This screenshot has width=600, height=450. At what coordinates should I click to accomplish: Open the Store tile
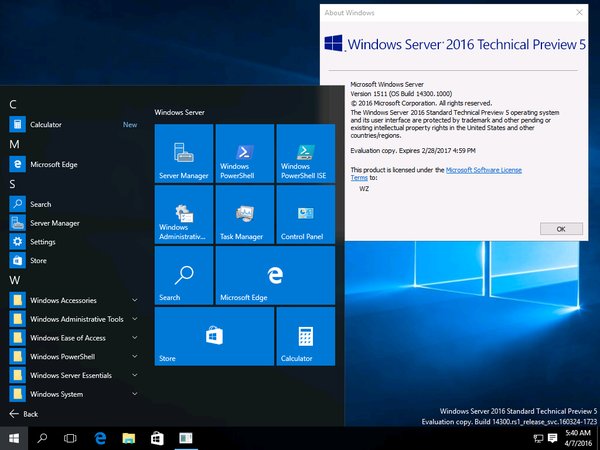pos(214,337)
